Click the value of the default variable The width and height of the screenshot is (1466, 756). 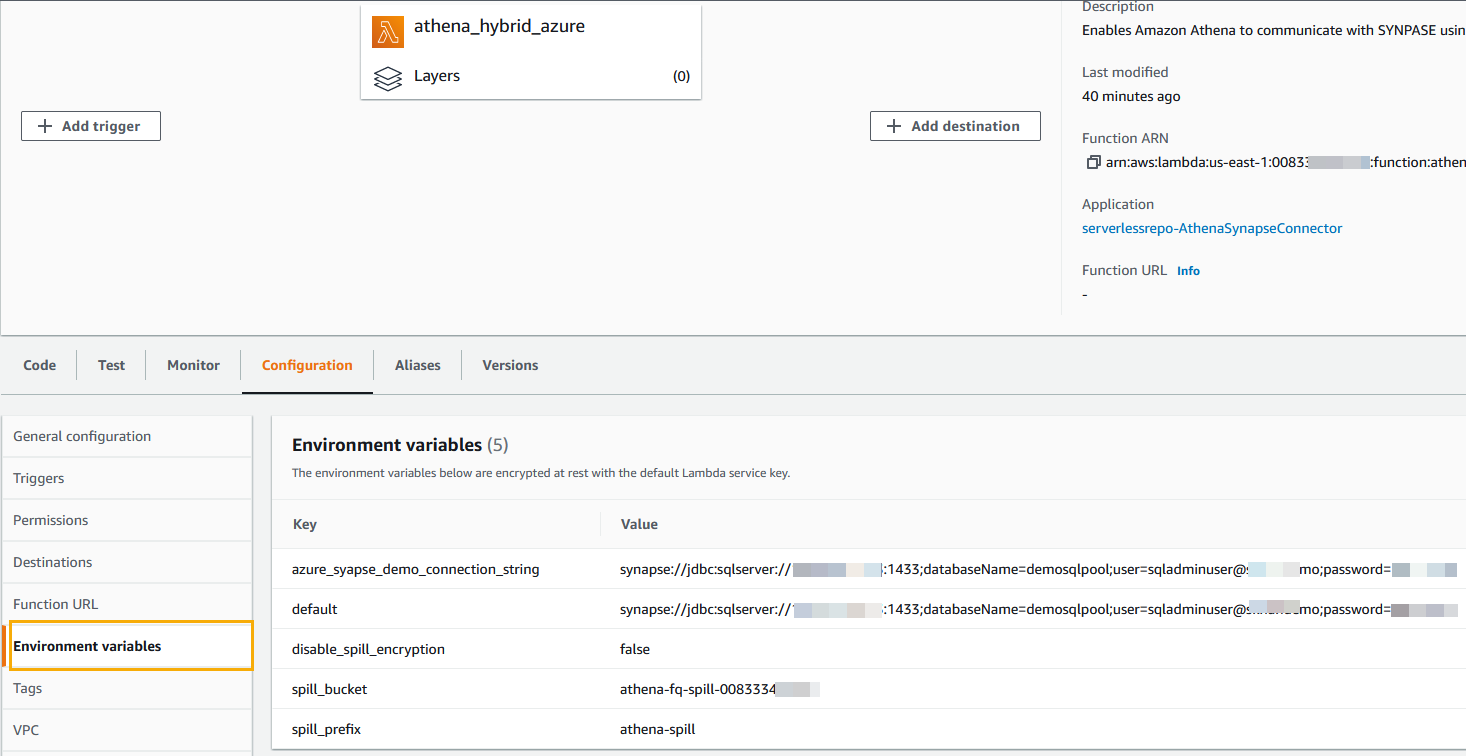coord(1039,609)
